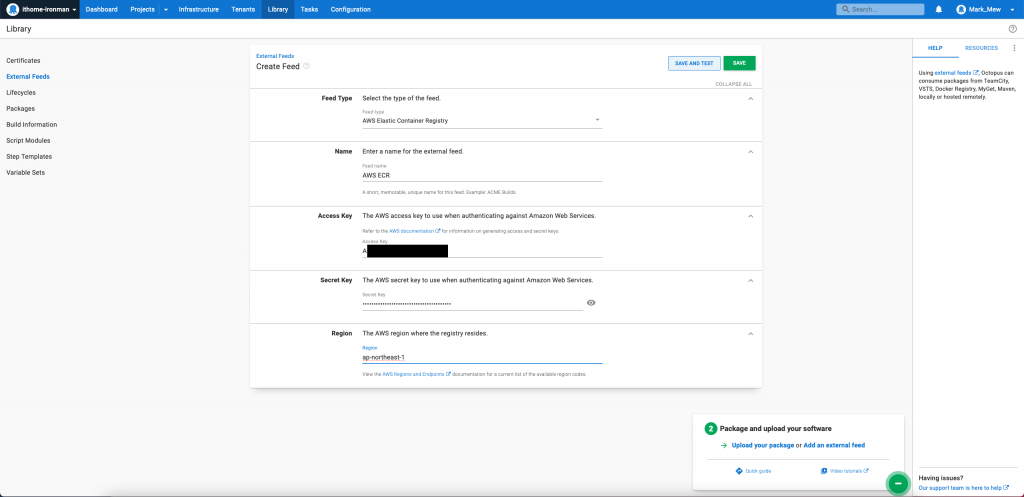Click the search box
1024x497 pixels.
(880, 10)
